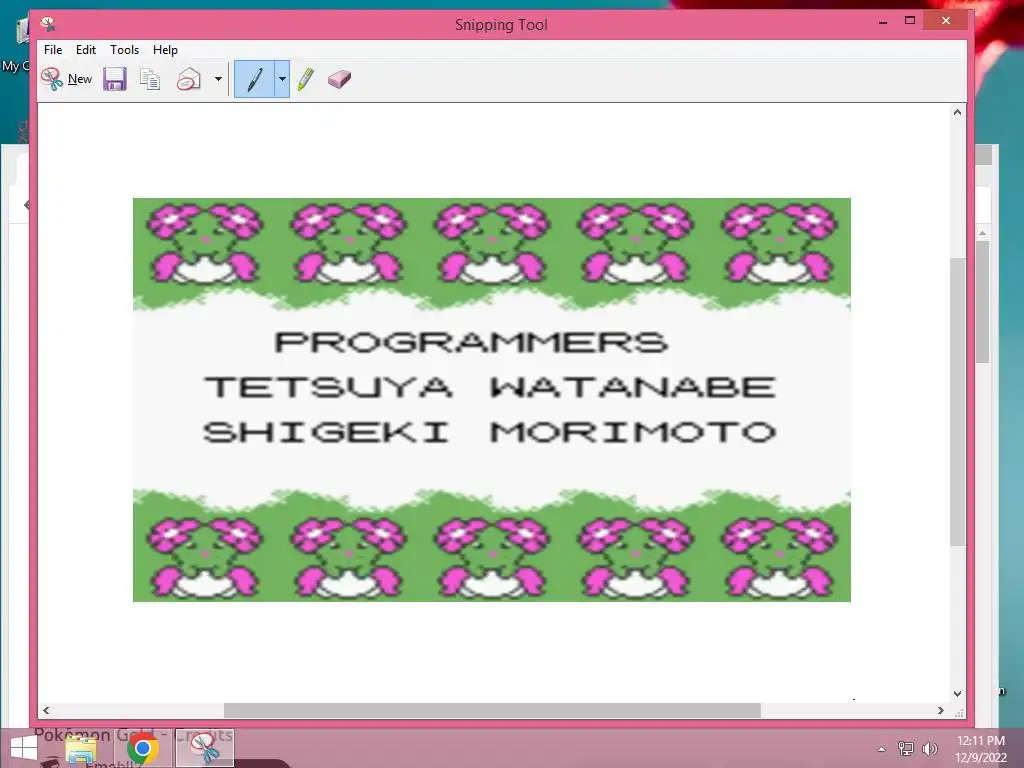Send snip via email envelope icon
Viewport: 1024px width, 768px height.
189,79
